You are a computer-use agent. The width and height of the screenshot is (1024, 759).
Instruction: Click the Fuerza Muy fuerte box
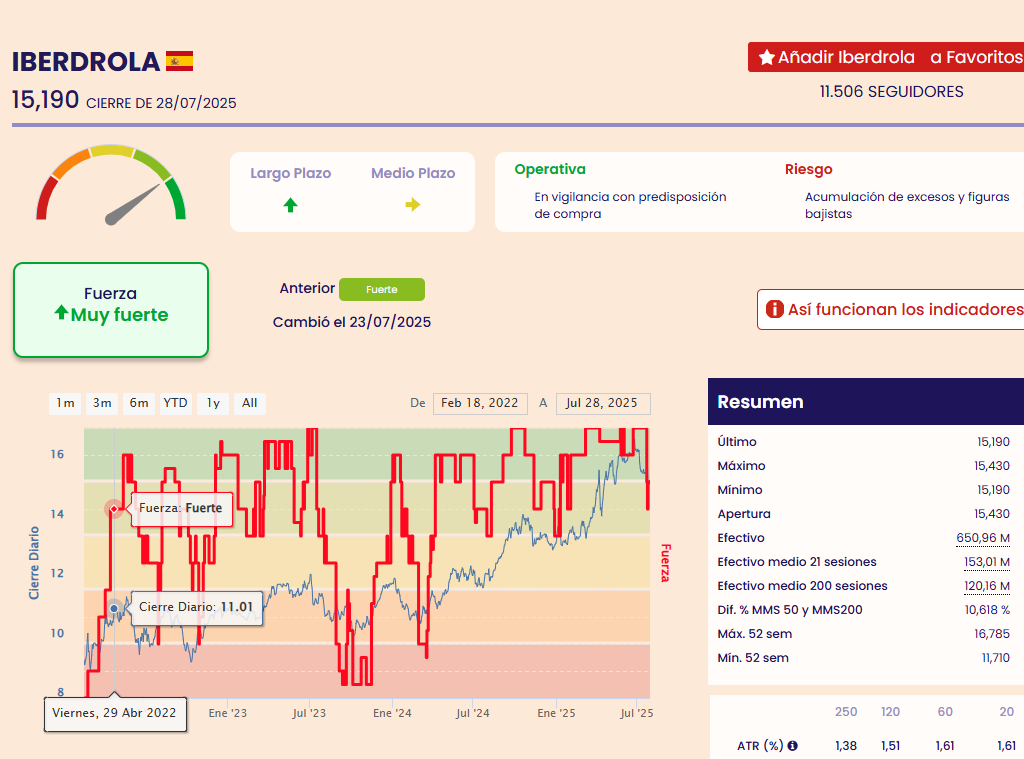(x=111, y=310)
